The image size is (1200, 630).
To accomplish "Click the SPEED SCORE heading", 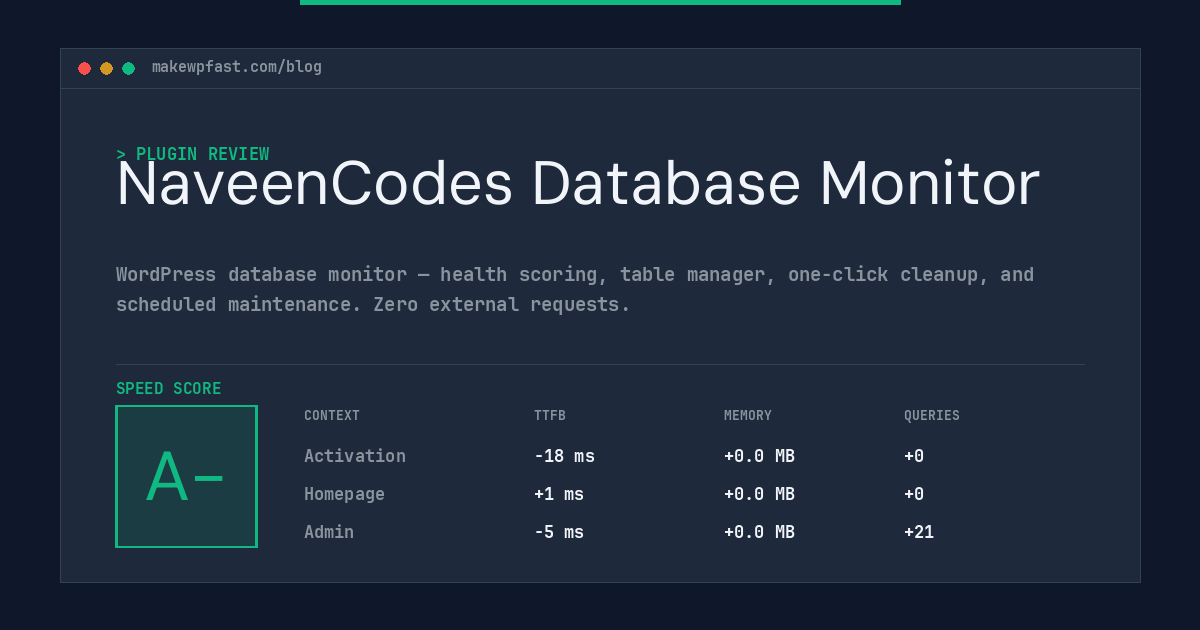I will (x=169, y=389).
